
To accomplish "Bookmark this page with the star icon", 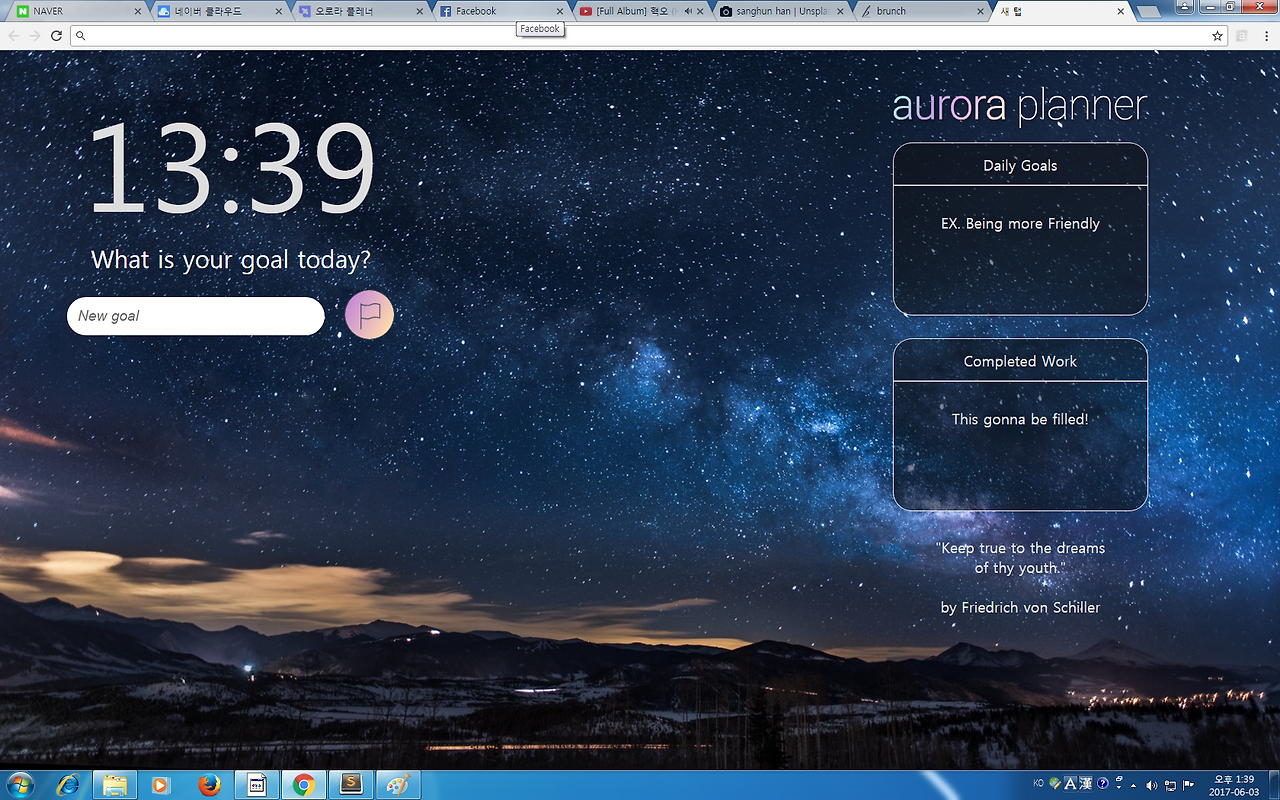I will click(x=1217, y=35).
